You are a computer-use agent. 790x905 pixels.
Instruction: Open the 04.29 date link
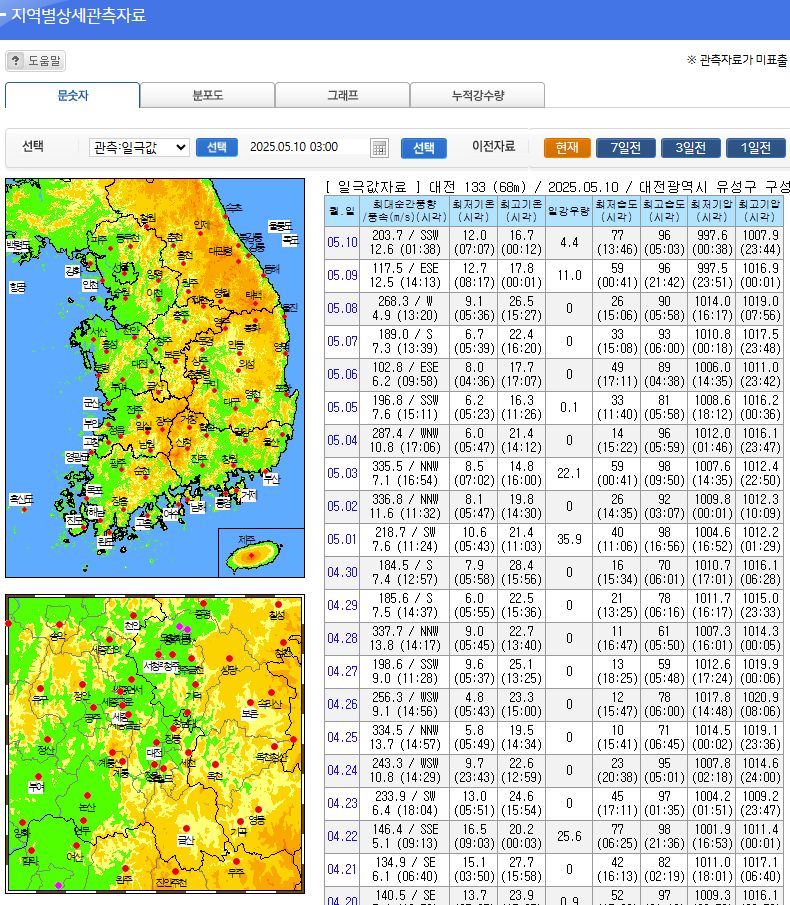(342, 605)
